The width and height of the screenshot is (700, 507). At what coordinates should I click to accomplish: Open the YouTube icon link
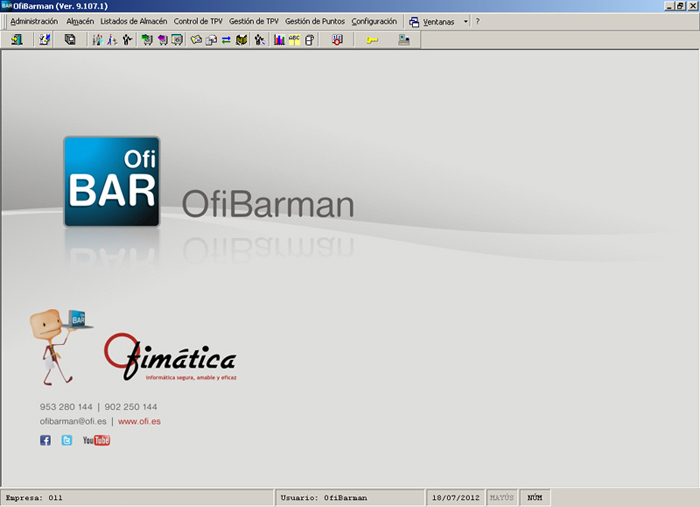(96, 441)
